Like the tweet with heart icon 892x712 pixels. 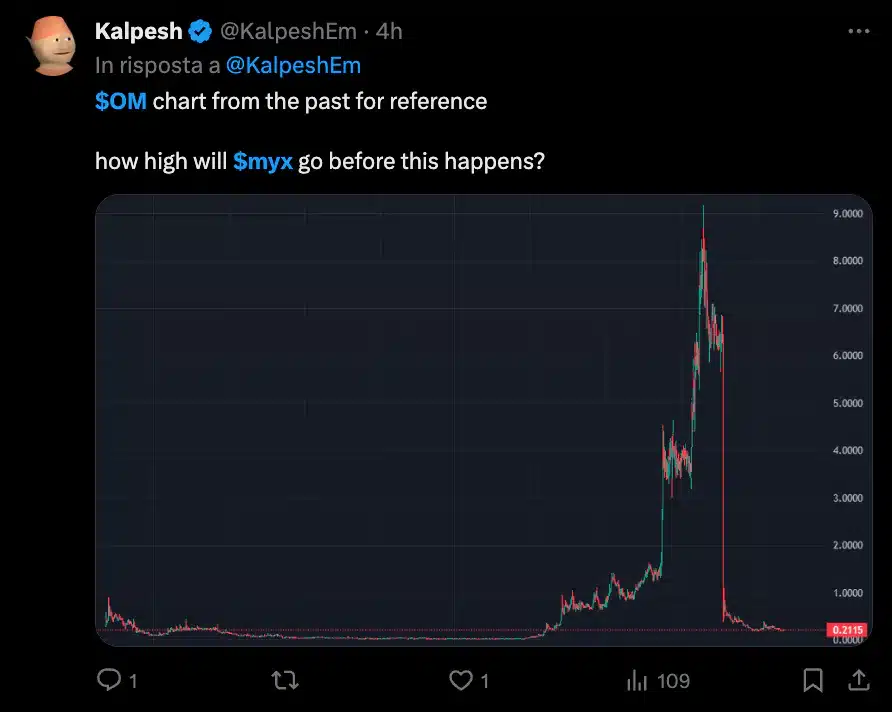point(460,681)
